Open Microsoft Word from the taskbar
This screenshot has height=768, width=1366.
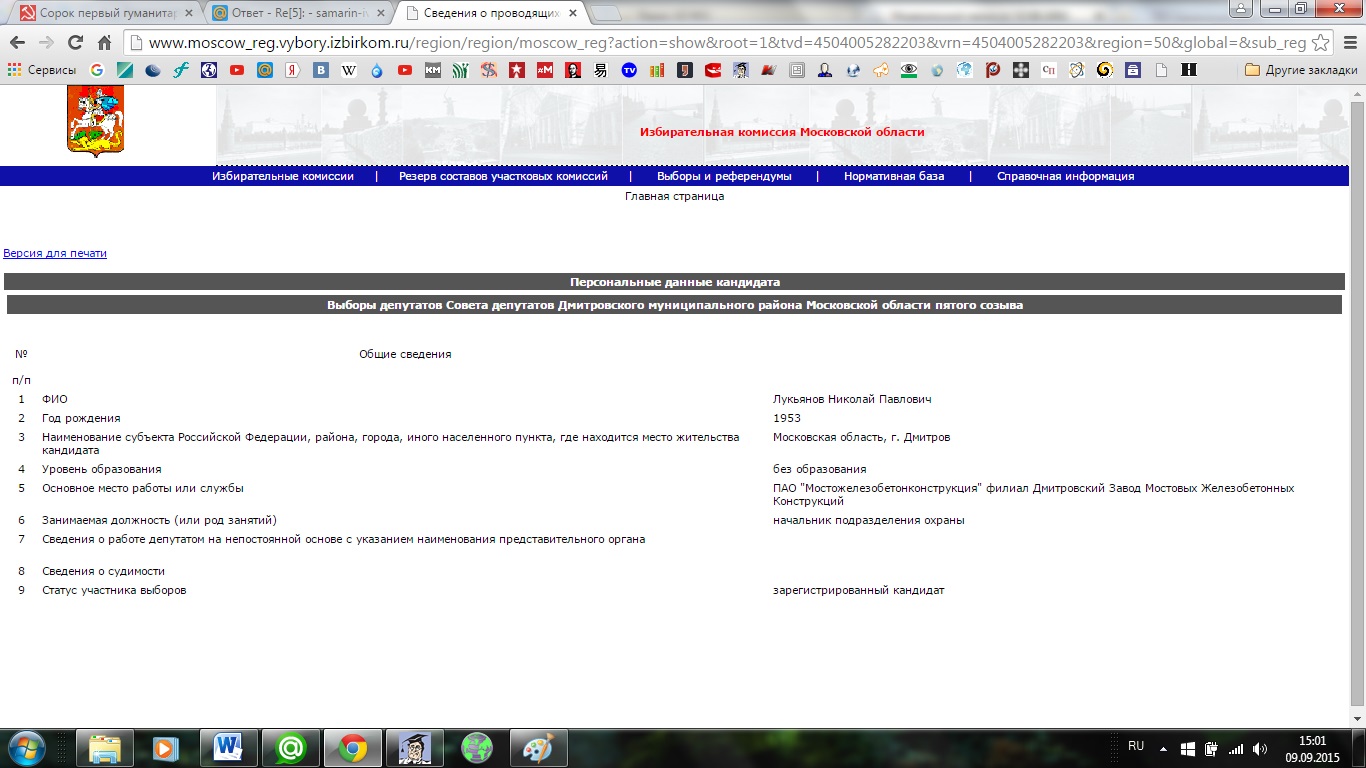tap(228, 748)
